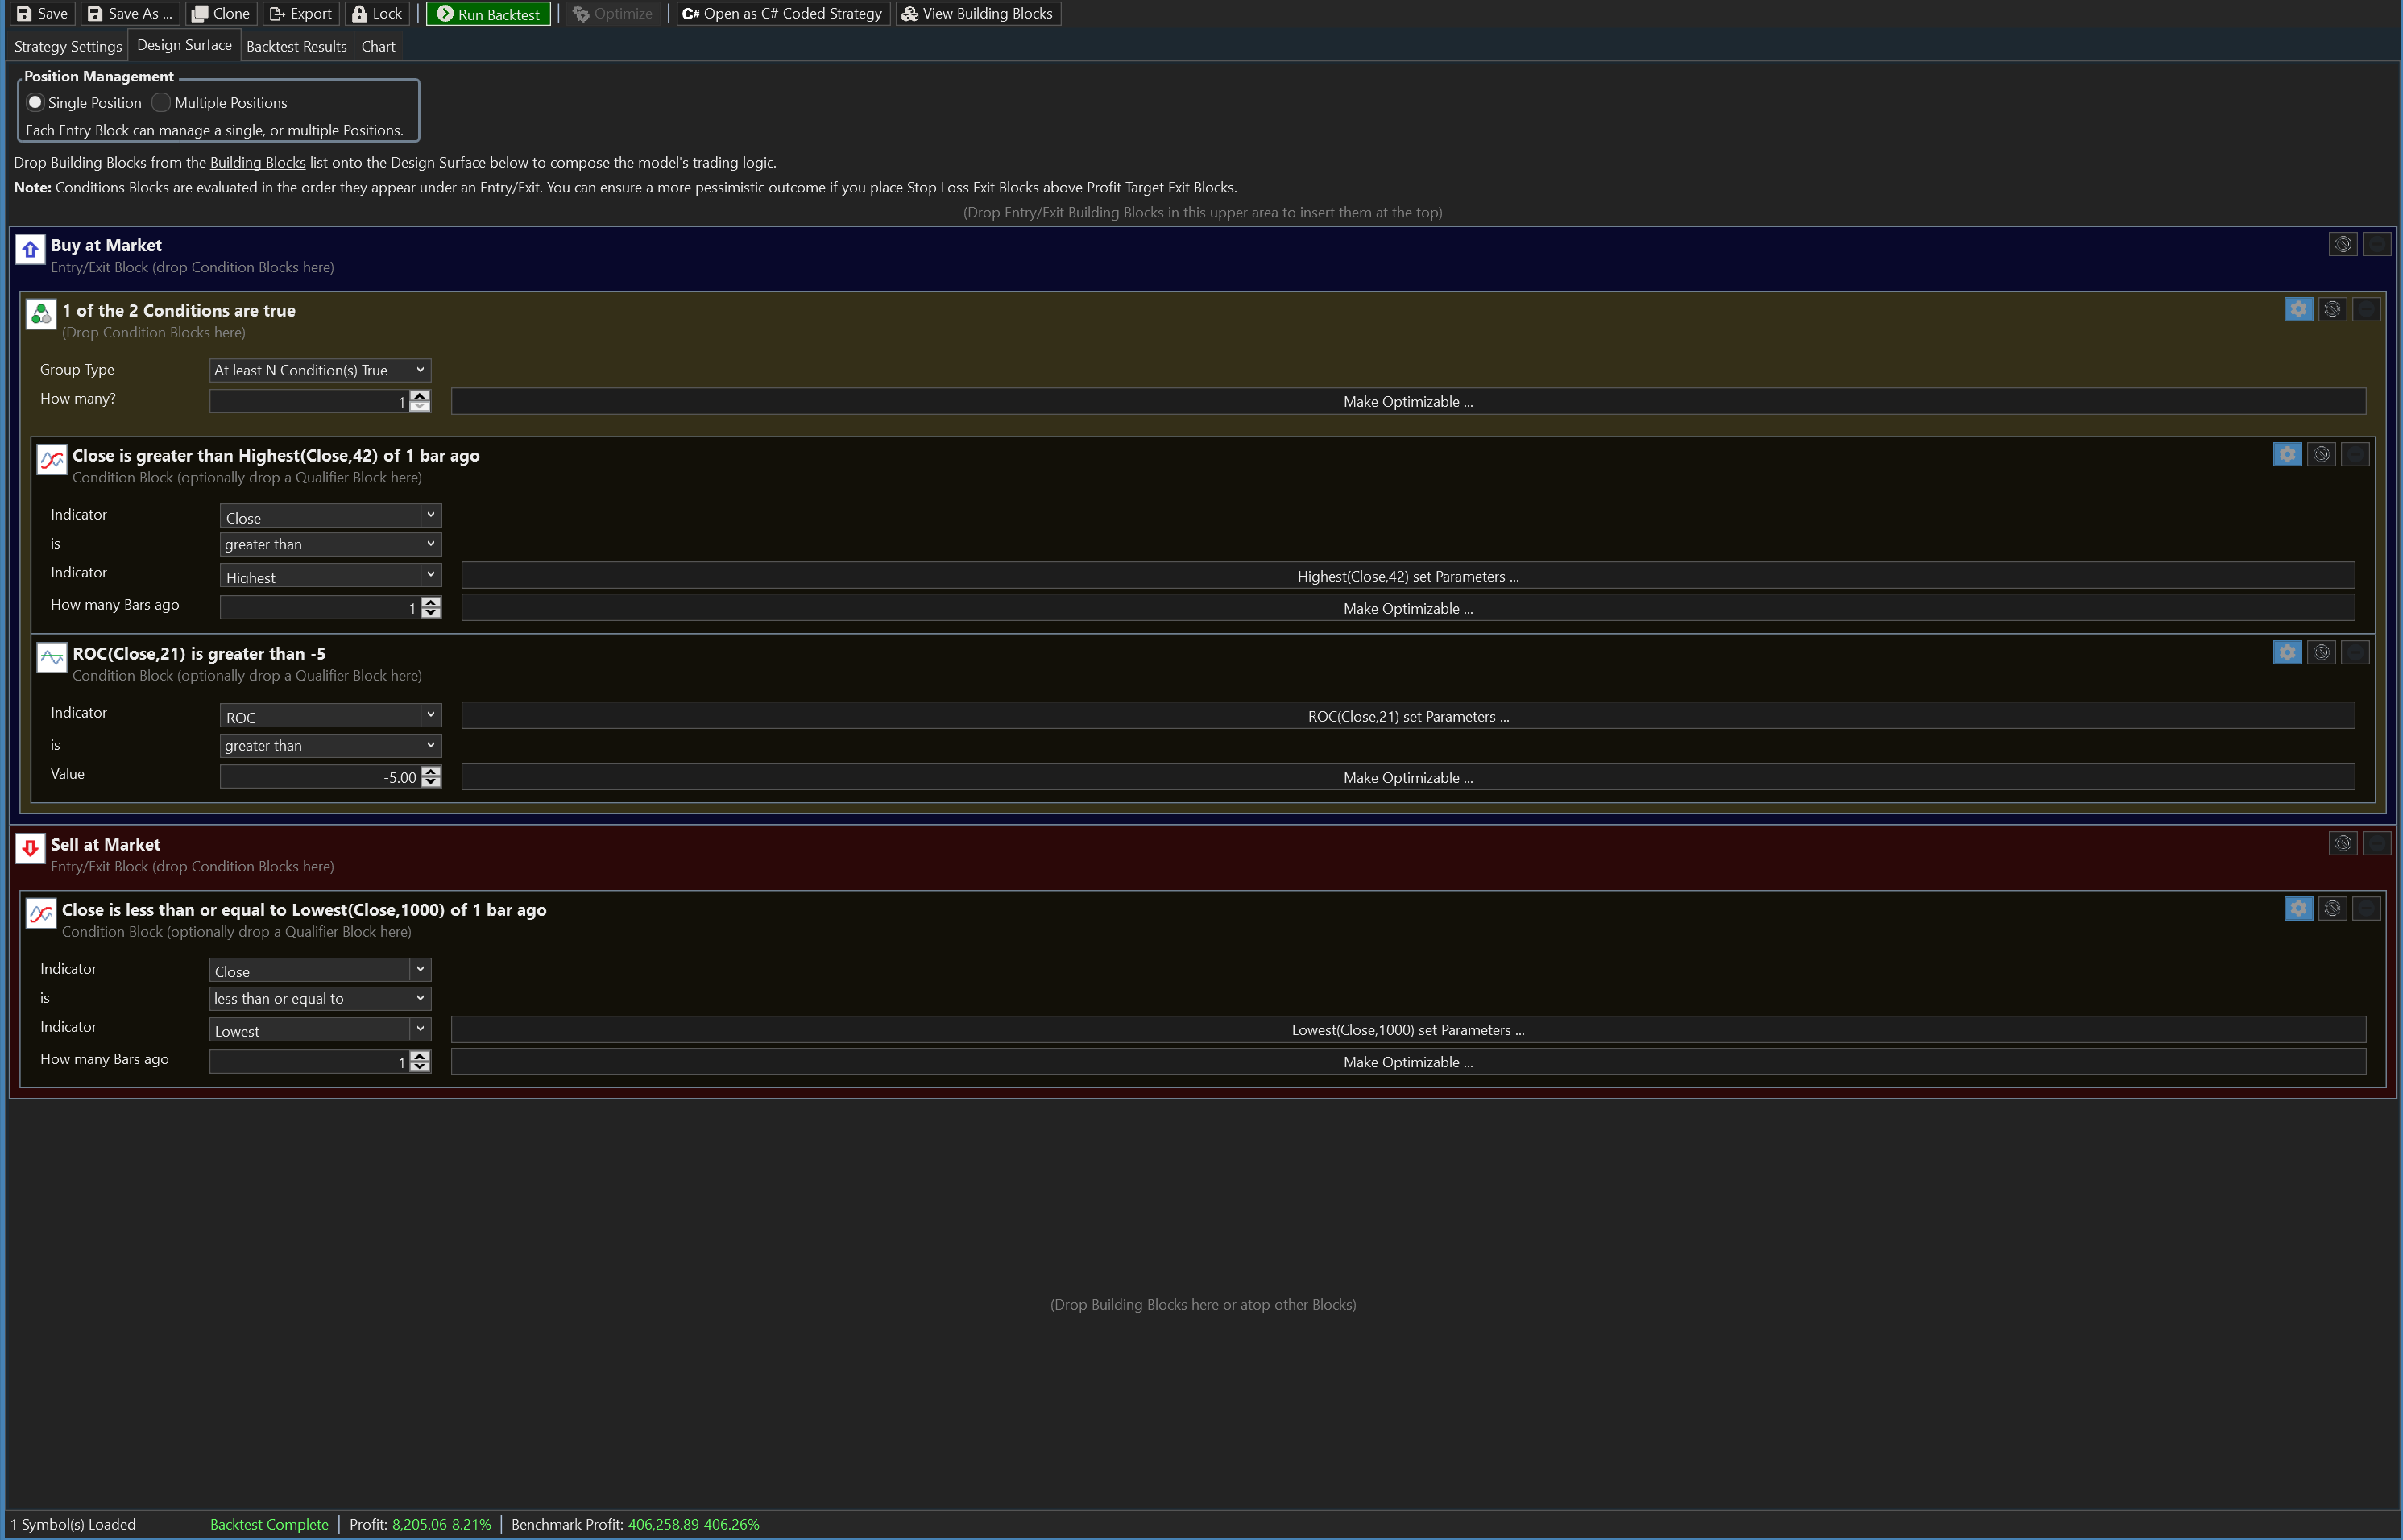This screenshot has height=1540, width=2403.
Task: Increase the 'How many?' stepper value
Action: [x=420, y=396]
